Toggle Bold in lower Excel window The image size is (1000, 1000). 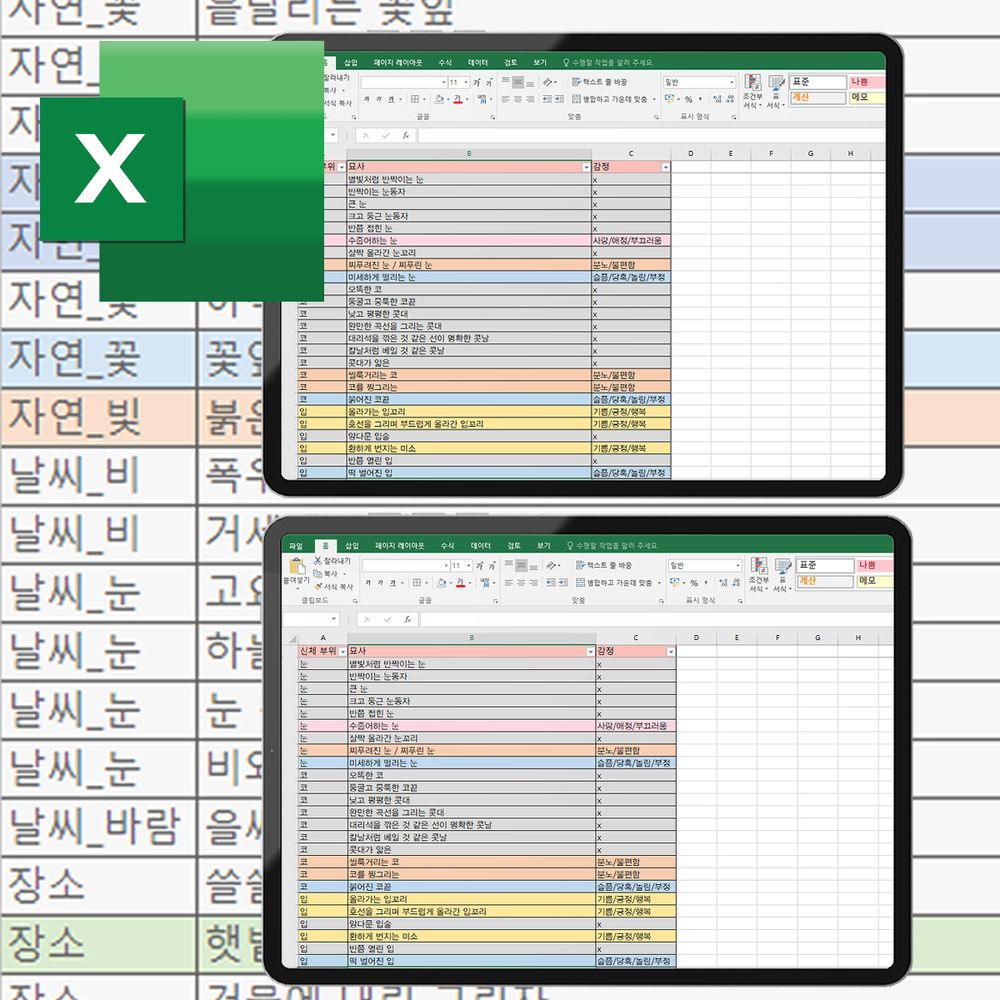pyautogui.click(x=368, y=583)
